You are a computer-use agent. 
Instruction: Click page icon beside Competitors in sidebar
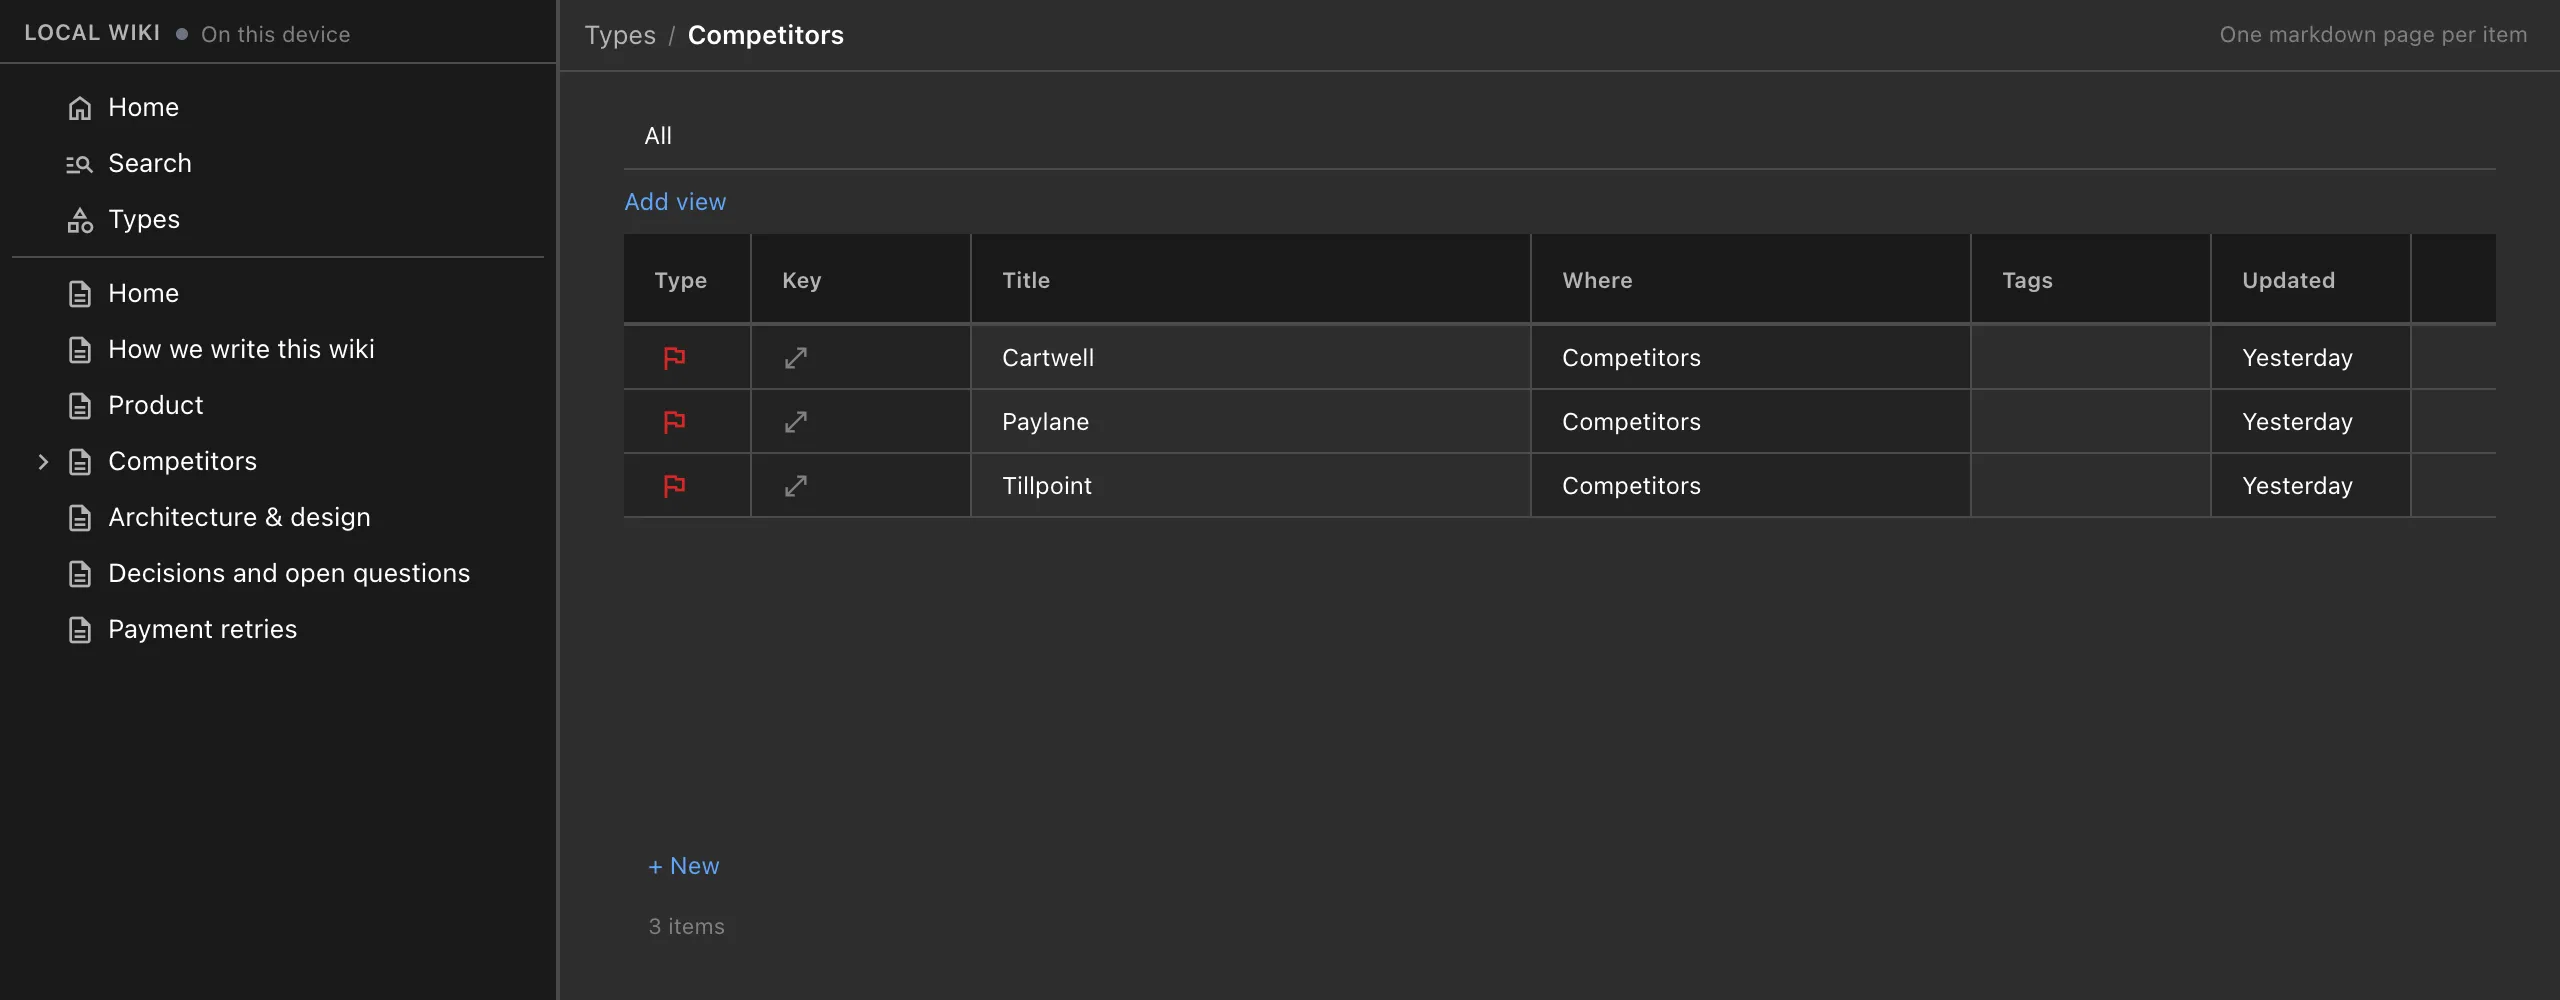point(80,462)
